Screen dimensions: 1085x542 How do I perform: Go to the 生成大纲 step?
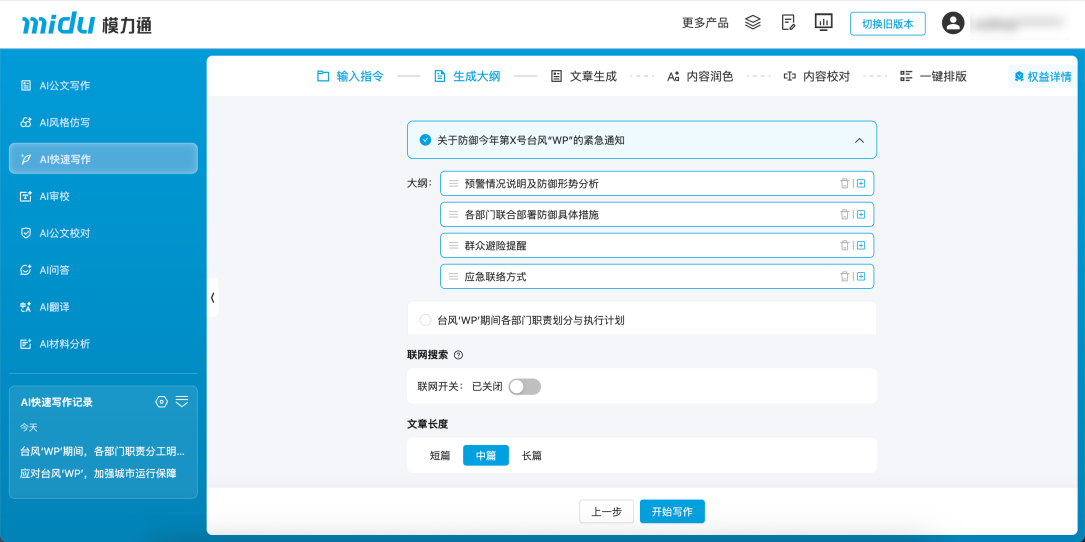pos(466,77)
